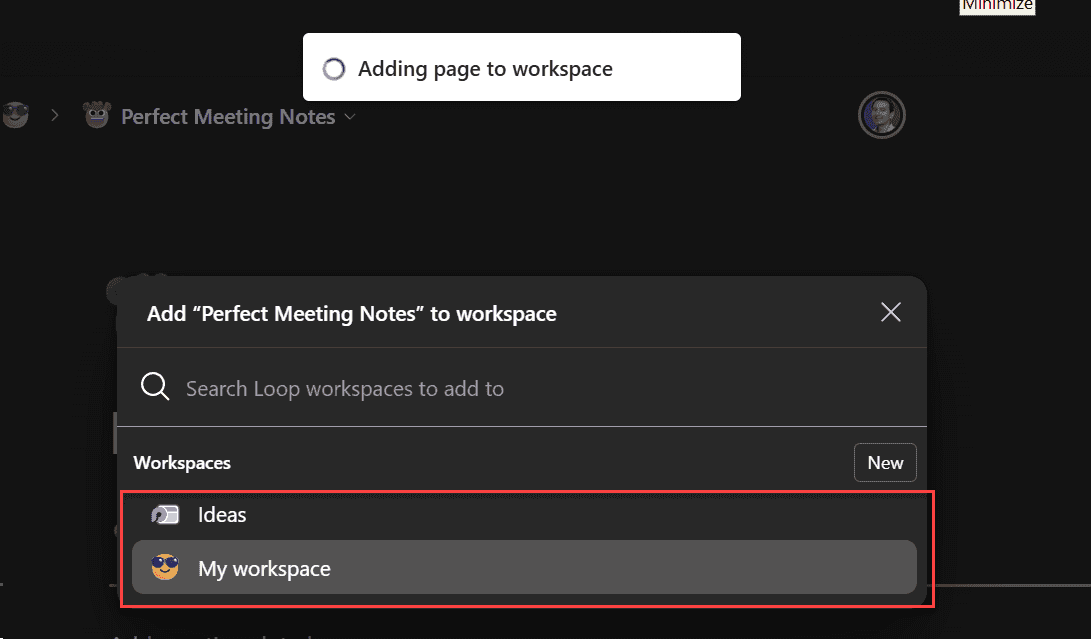The height and width of the screenshot is (639, 1091).
Task: Click the Perfect Meeting Notes page emoji icon
Action: coord(97,116)
